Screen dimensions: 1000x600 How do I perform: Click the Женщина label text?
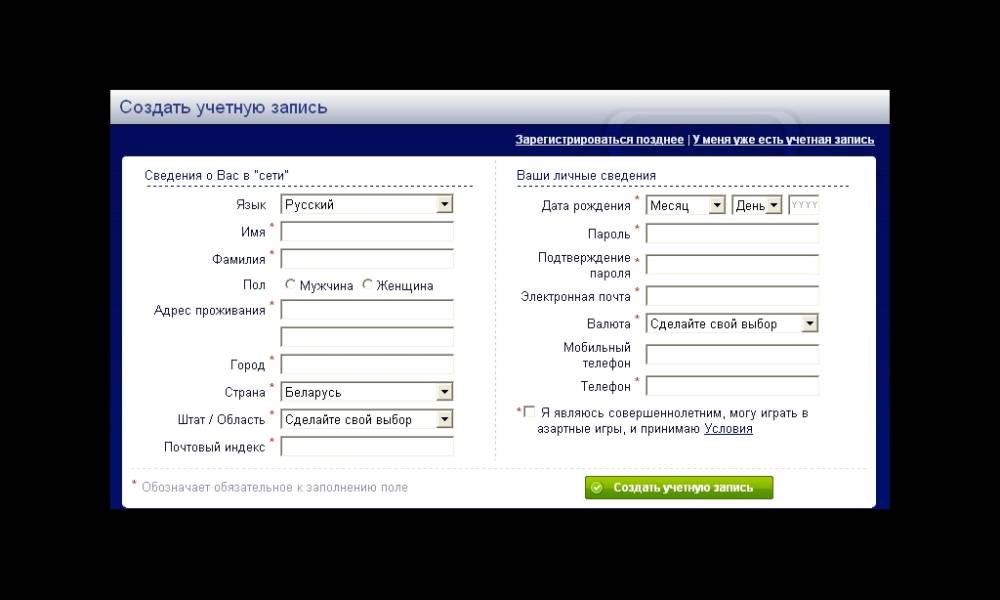405,286
